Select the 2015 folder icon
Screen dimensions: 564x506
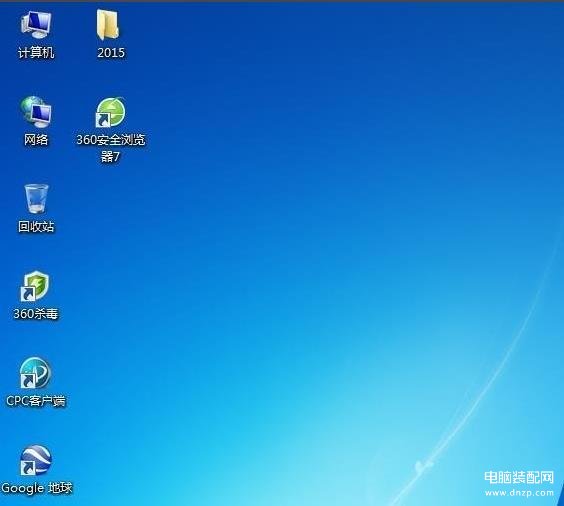[x=108, y=25]
